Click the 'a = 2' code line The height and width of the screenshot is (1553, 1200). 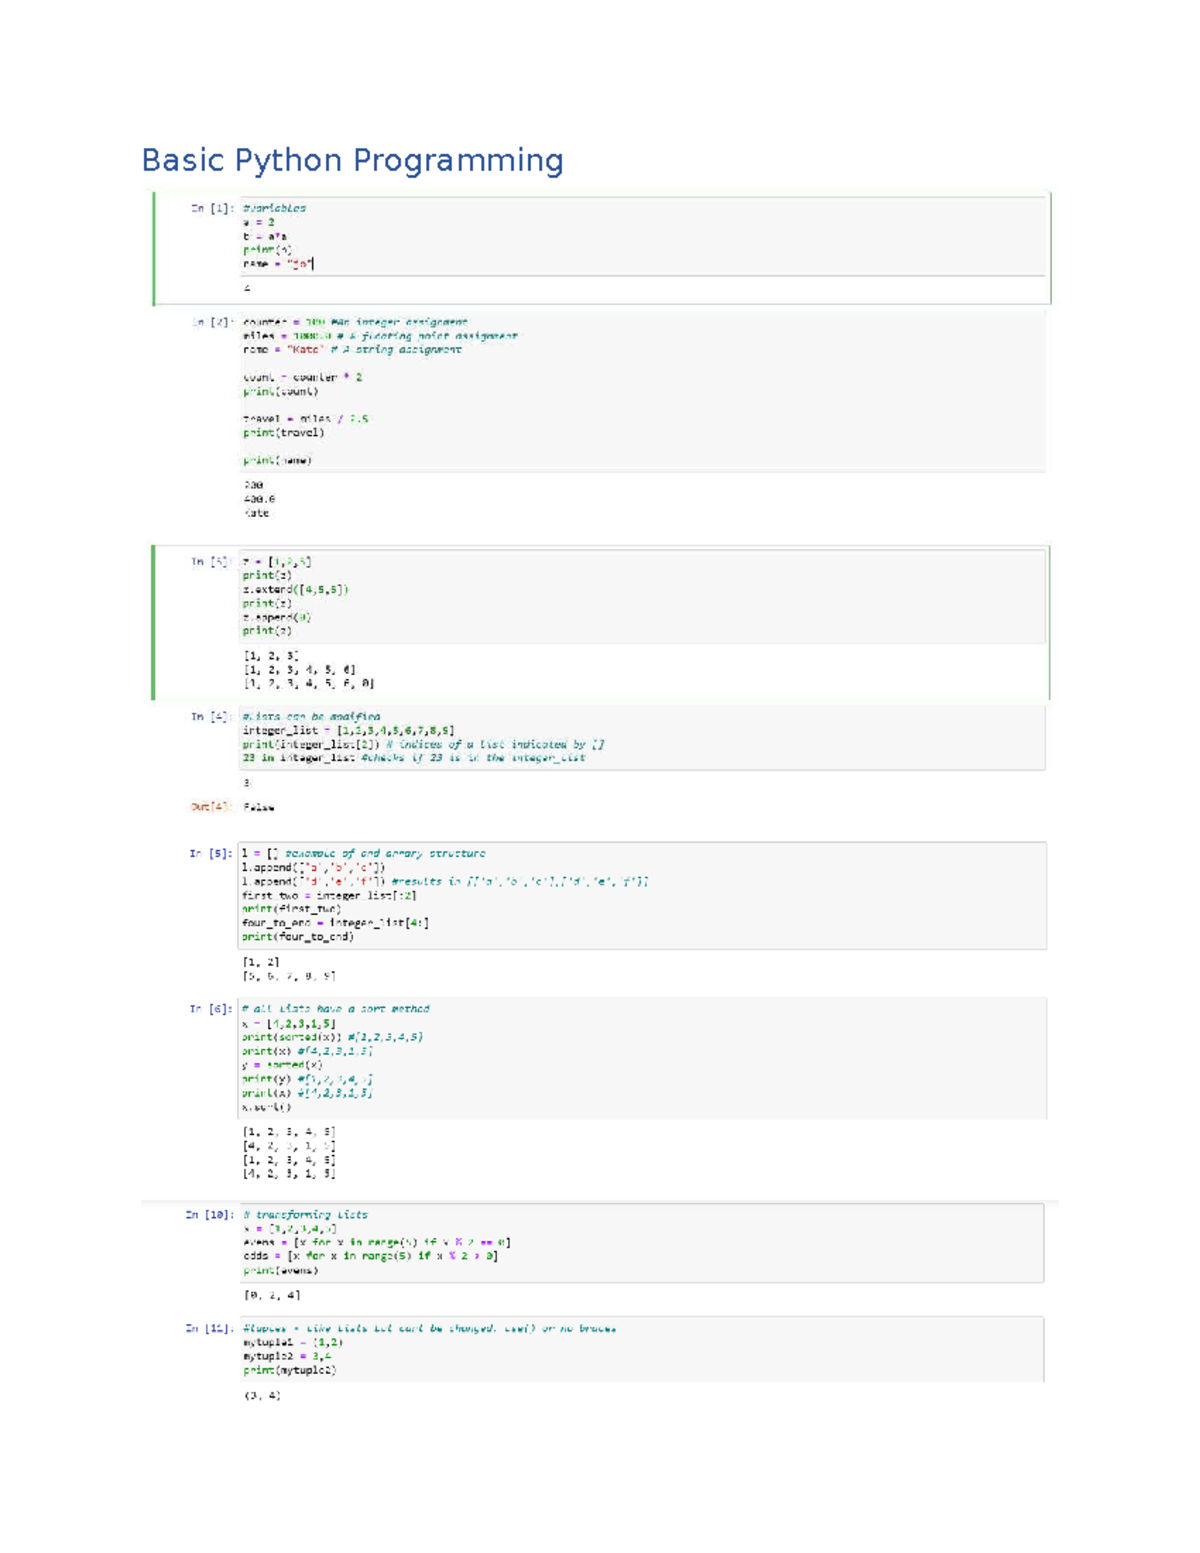tap(258, 222)
